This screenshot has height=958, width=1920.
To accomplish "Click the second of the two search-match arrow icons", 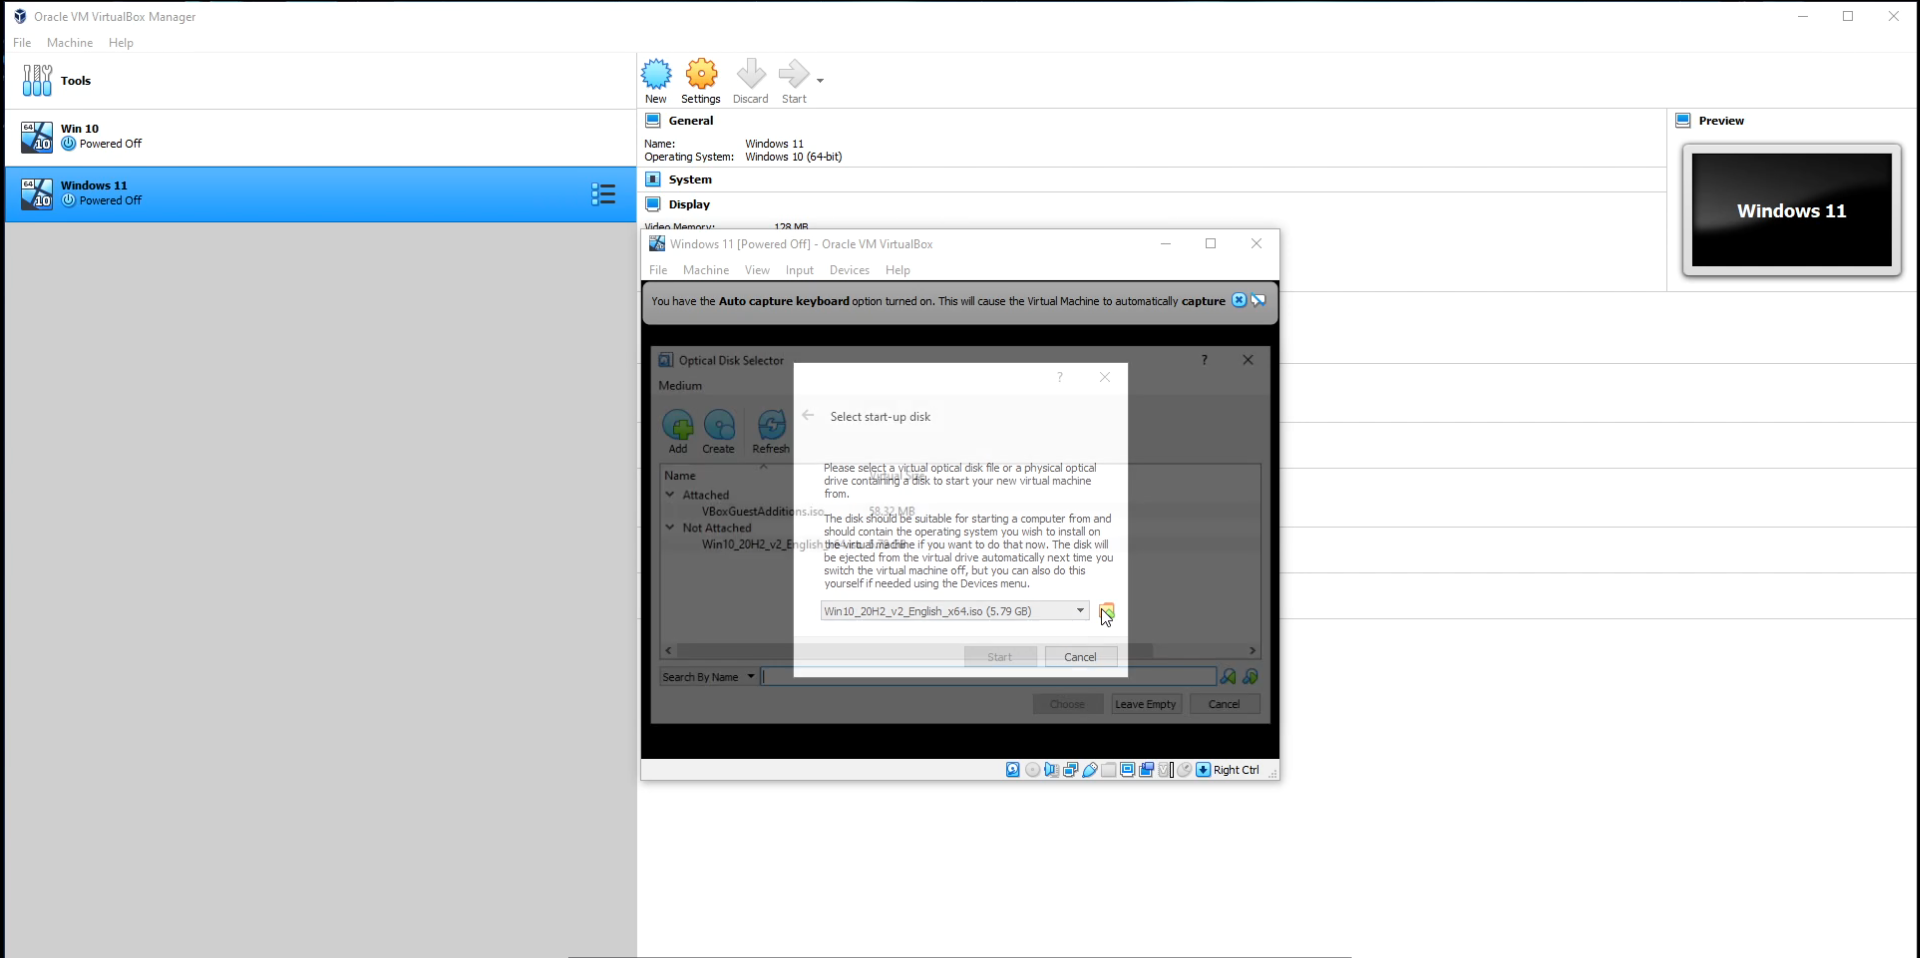I will coord(1250,677).
